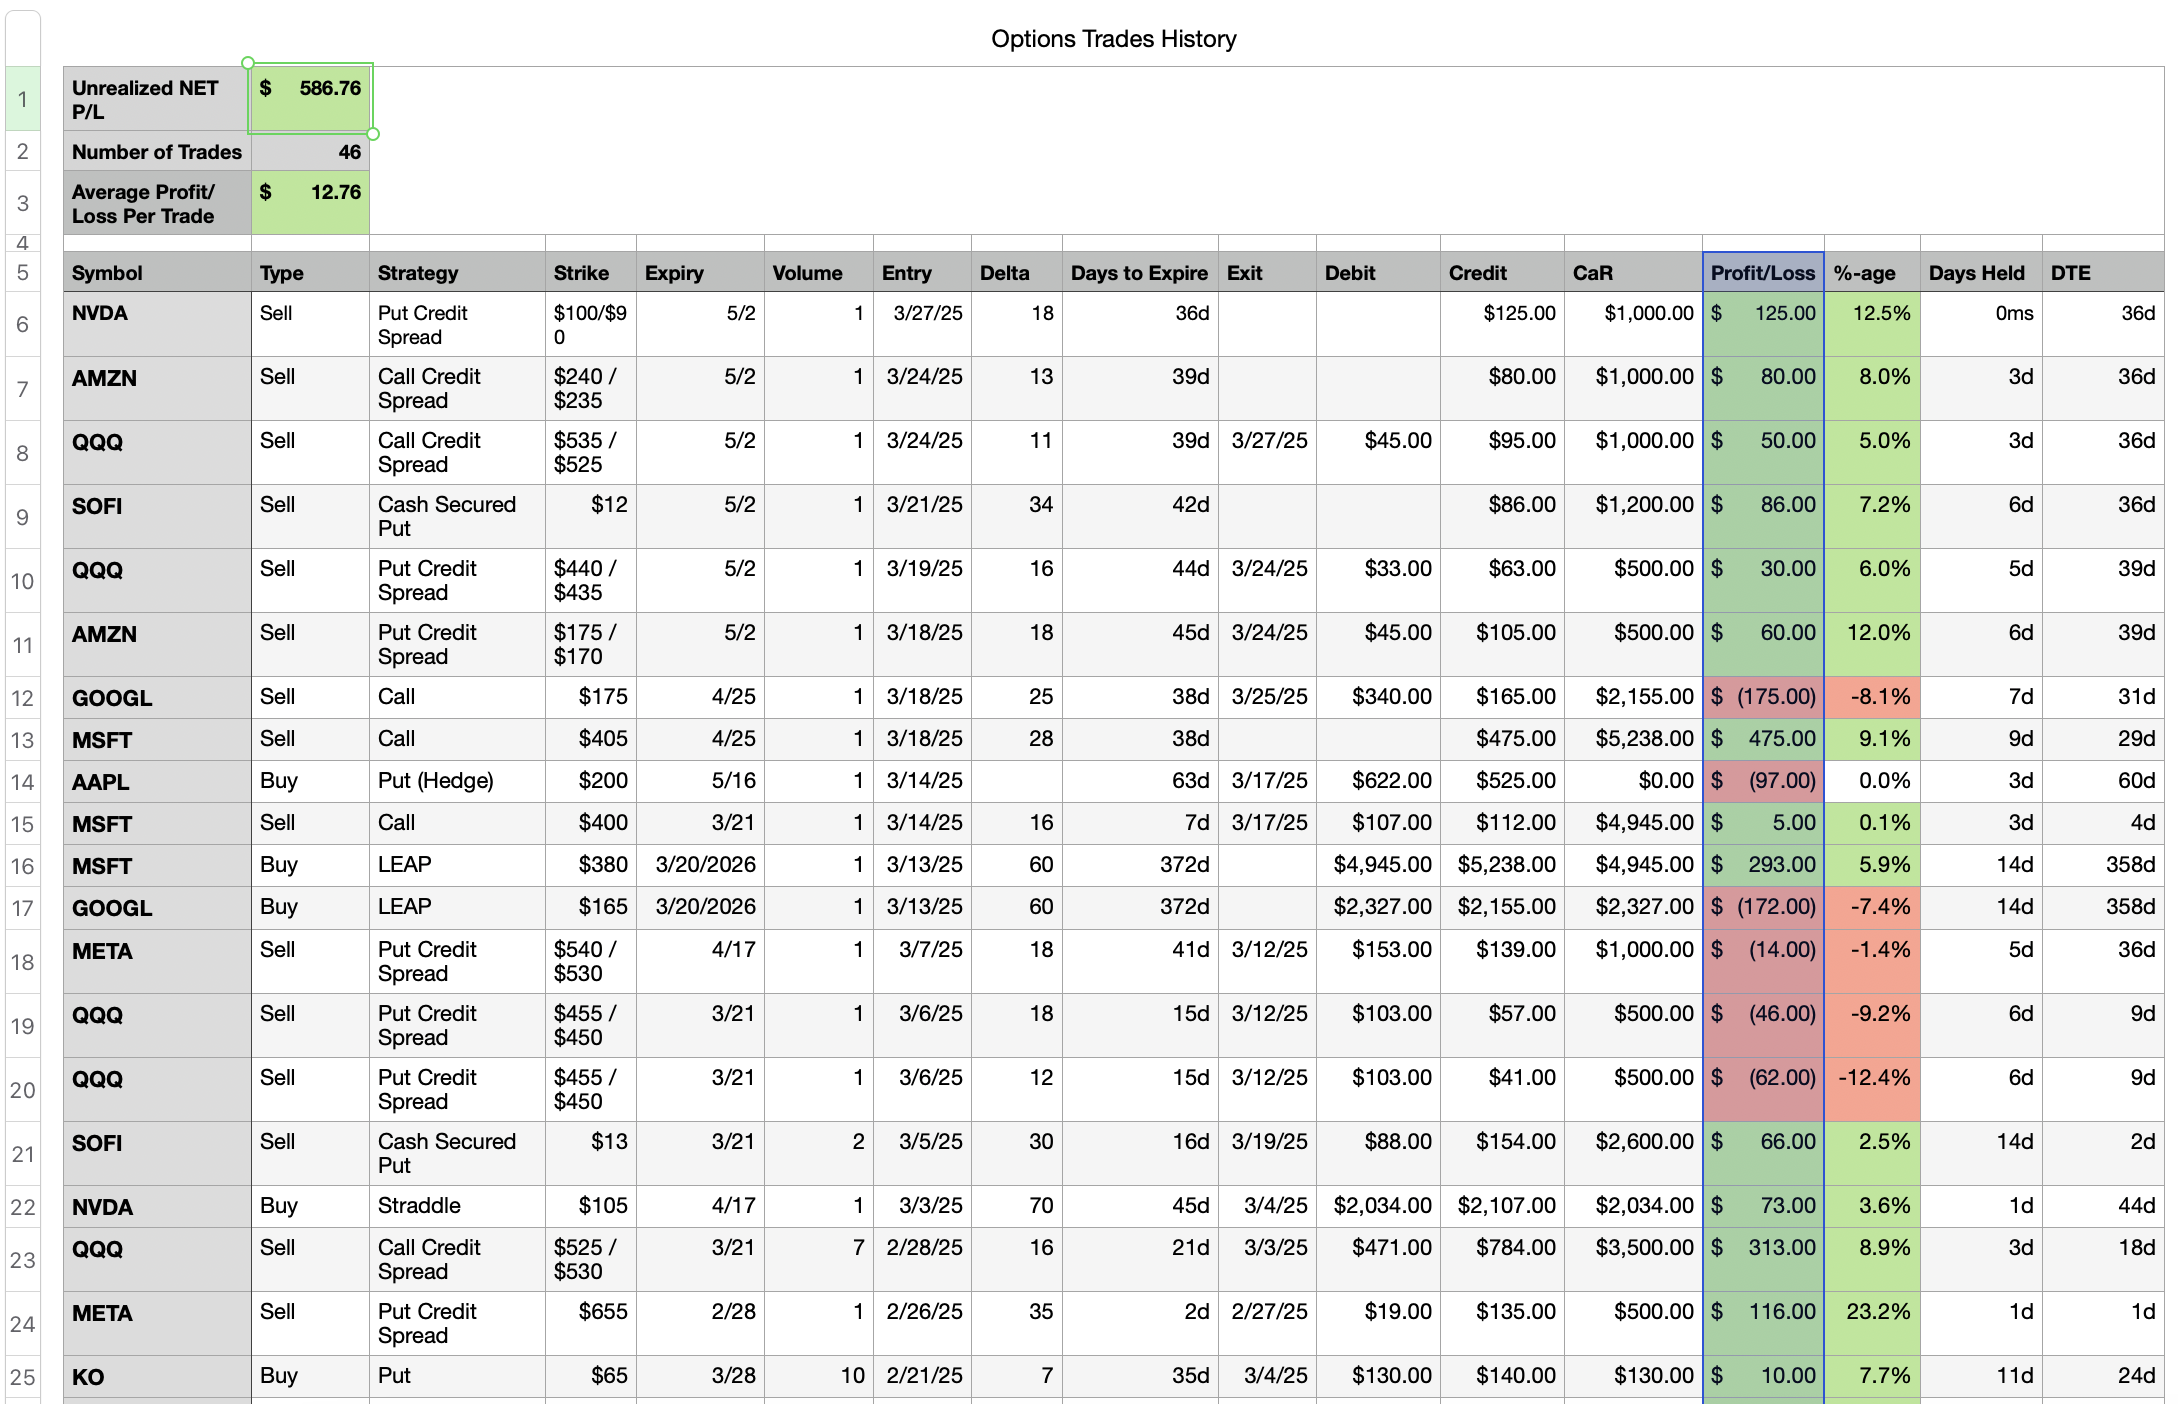Image resolution: width=2178 pixels, height=1404 pixels.
Task: Click the Symbol column header cell
Action: tap(157, 273)
